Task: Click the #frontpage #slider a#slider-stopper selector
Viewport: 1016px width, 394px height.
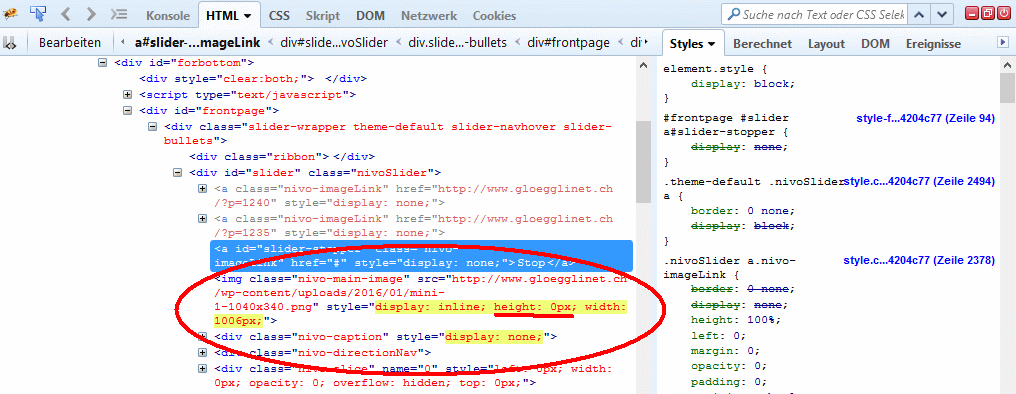Action: coord(726,124)
